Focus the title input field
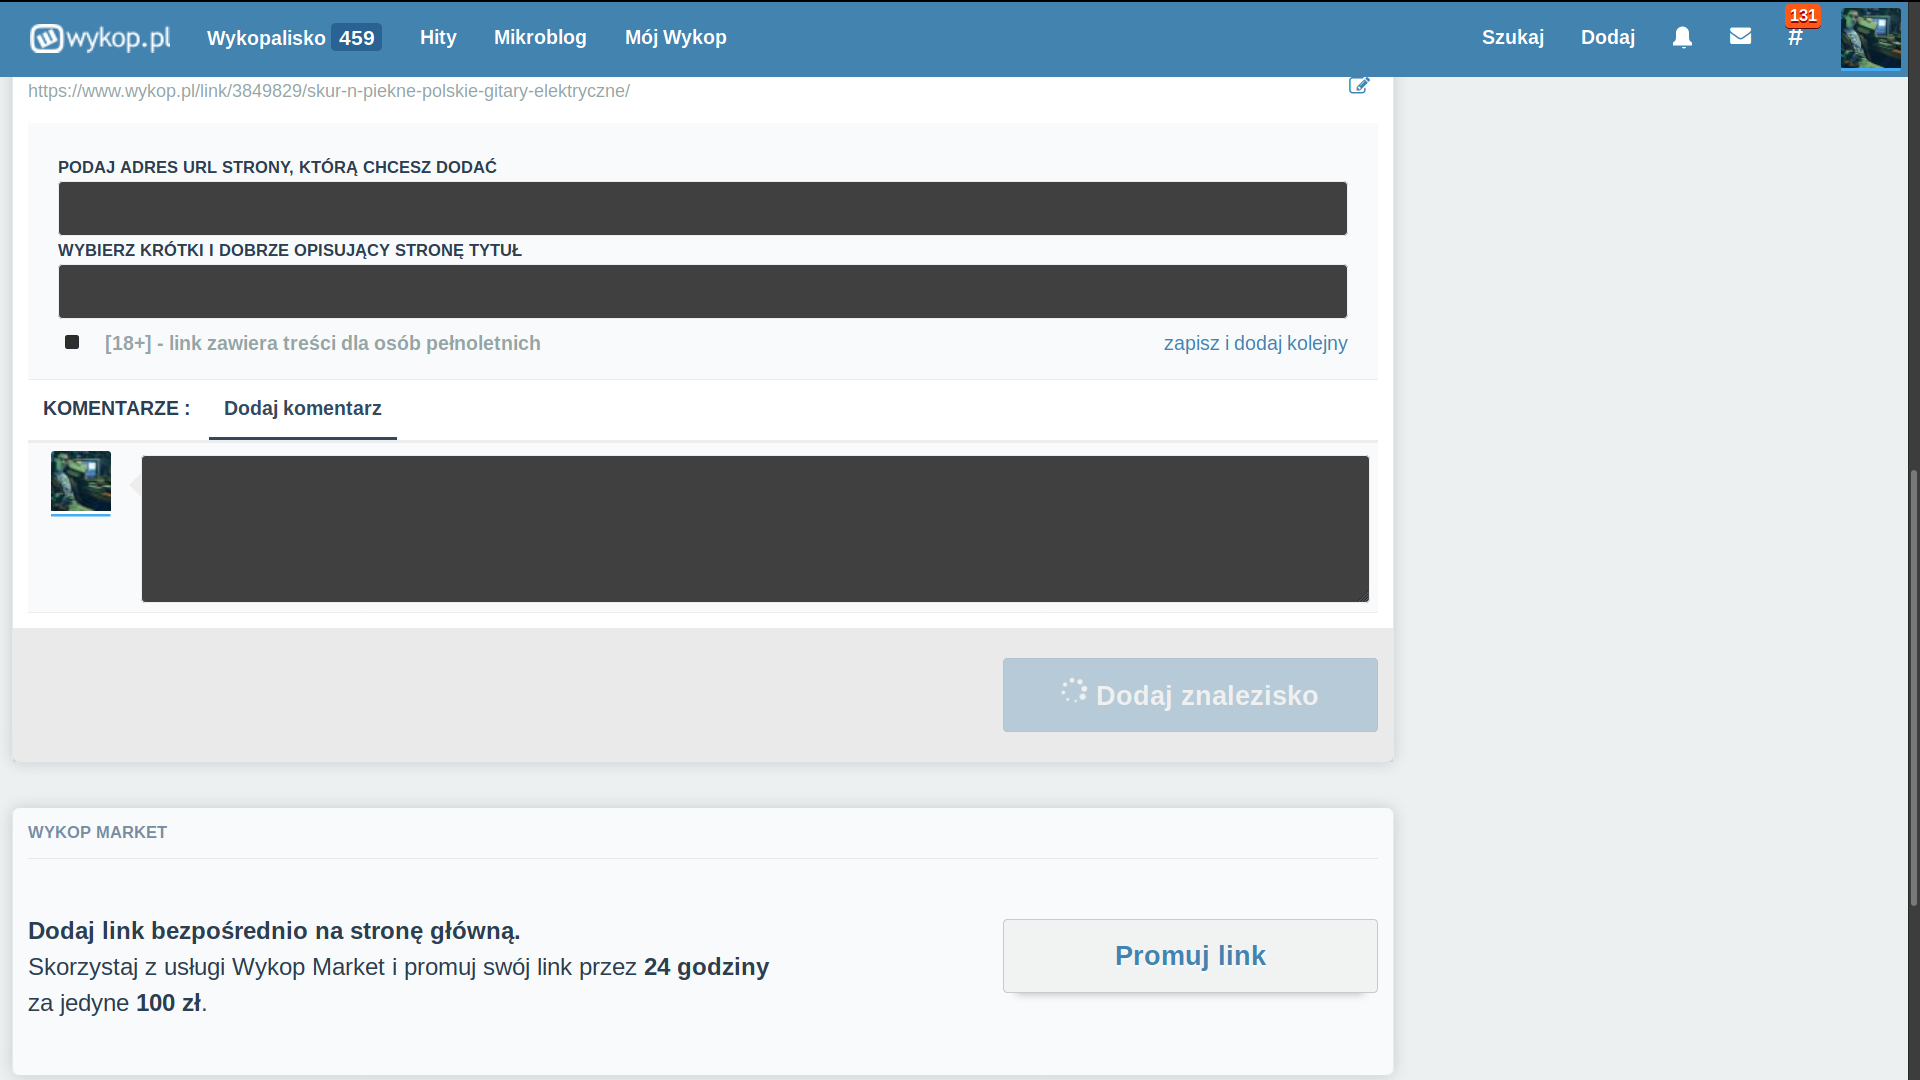1920x1080 pixels. pyautogui.click(x=702, y=291)
